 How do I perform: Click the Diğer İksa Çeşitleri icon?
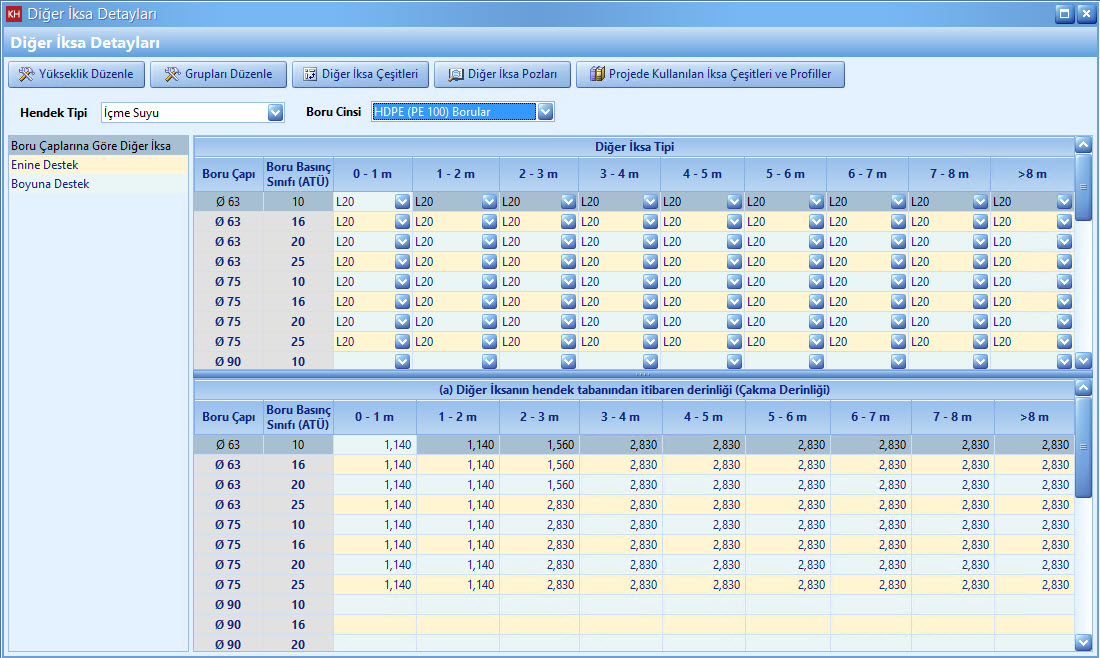pos(310,74)
